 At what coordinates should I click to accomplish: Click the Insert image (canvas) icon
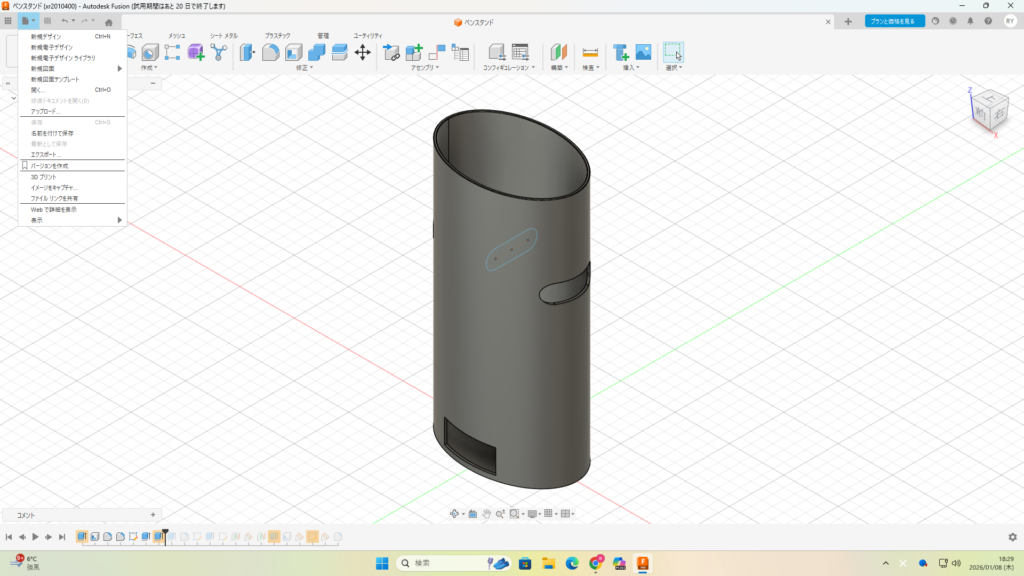click(643, 52)
